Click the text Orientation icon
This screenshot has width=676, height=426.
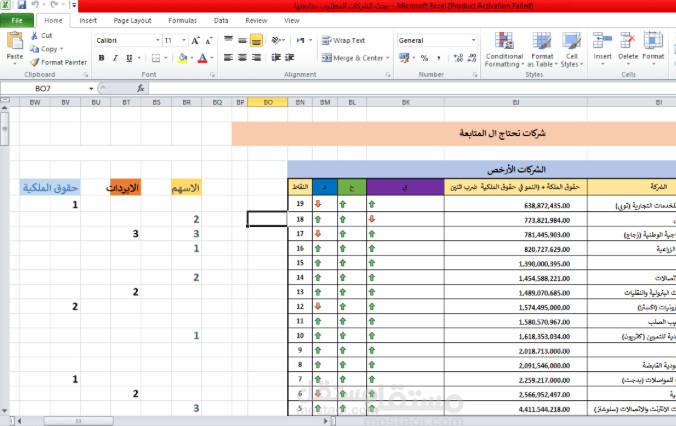(276, 40)
